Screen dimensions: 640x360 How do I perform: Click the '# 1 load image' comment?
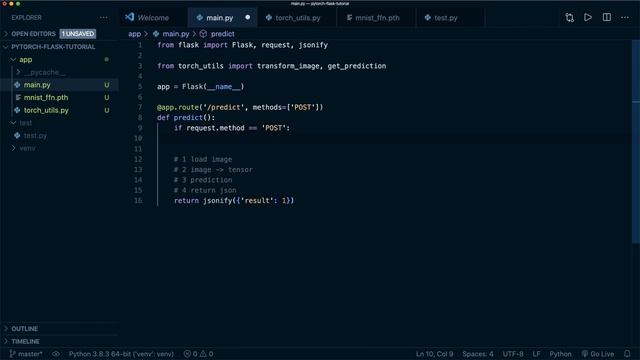pyautogui.click(x=203, y=159)
